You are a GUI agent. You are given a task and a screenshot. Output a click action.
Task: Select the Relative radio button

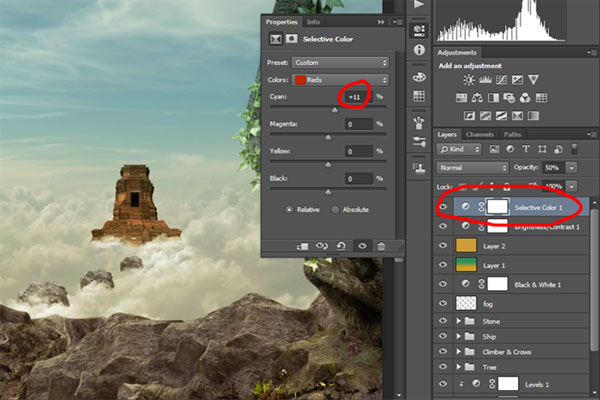[290, 210]
